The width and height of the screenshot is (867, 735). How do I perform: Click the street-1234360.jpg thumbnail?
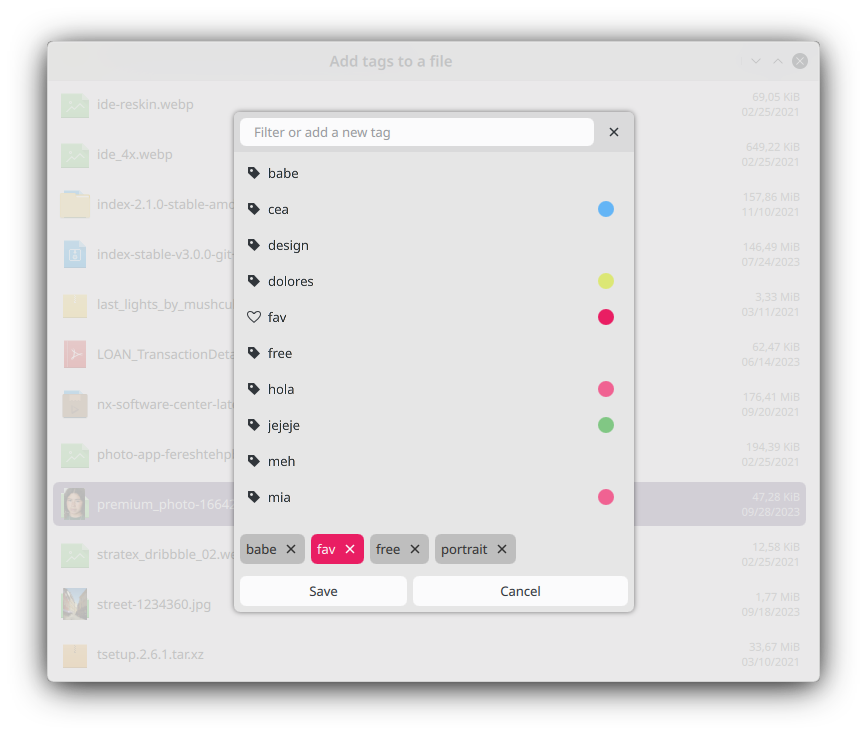75,604
